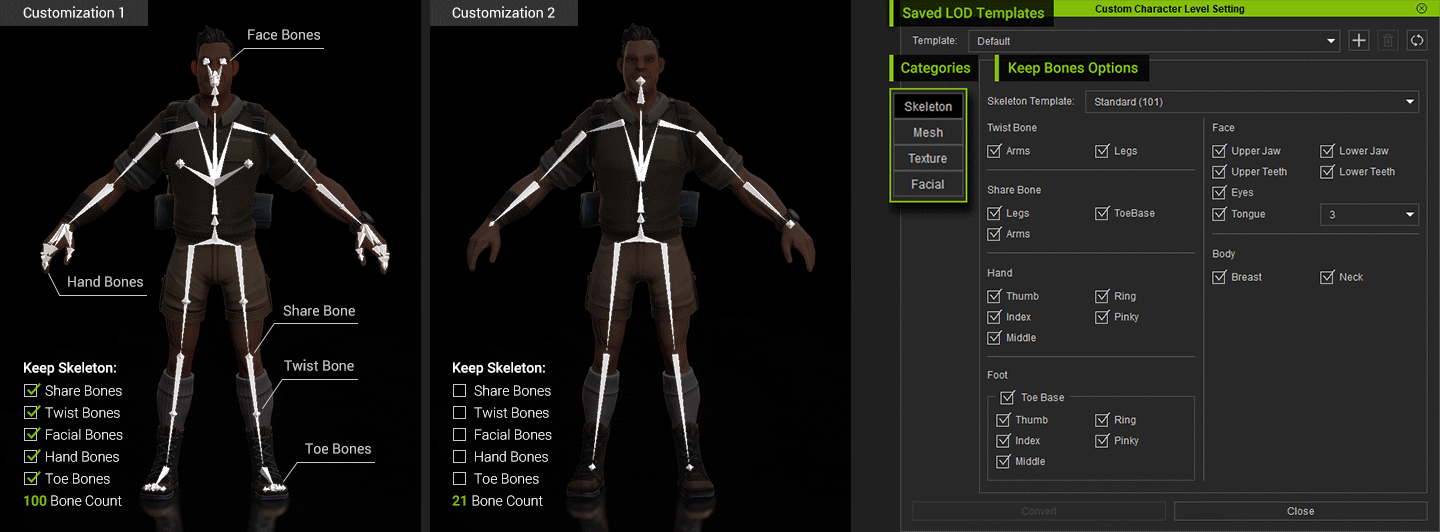Add a new LOD template with plus icon
The height and width of the screenshot is (532, 1440).
[x=1359, y=41]
